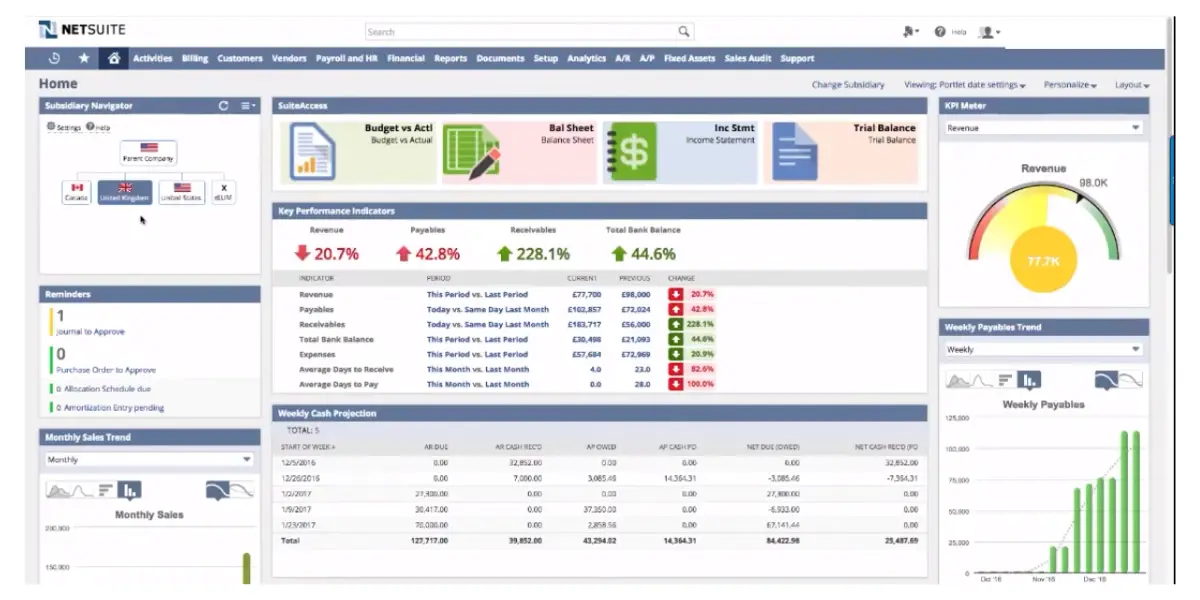This screenshot has width=1200, height=600.
Task: Open the Monthly Sales Trend period dropdown
Action: tap(149, 459)
